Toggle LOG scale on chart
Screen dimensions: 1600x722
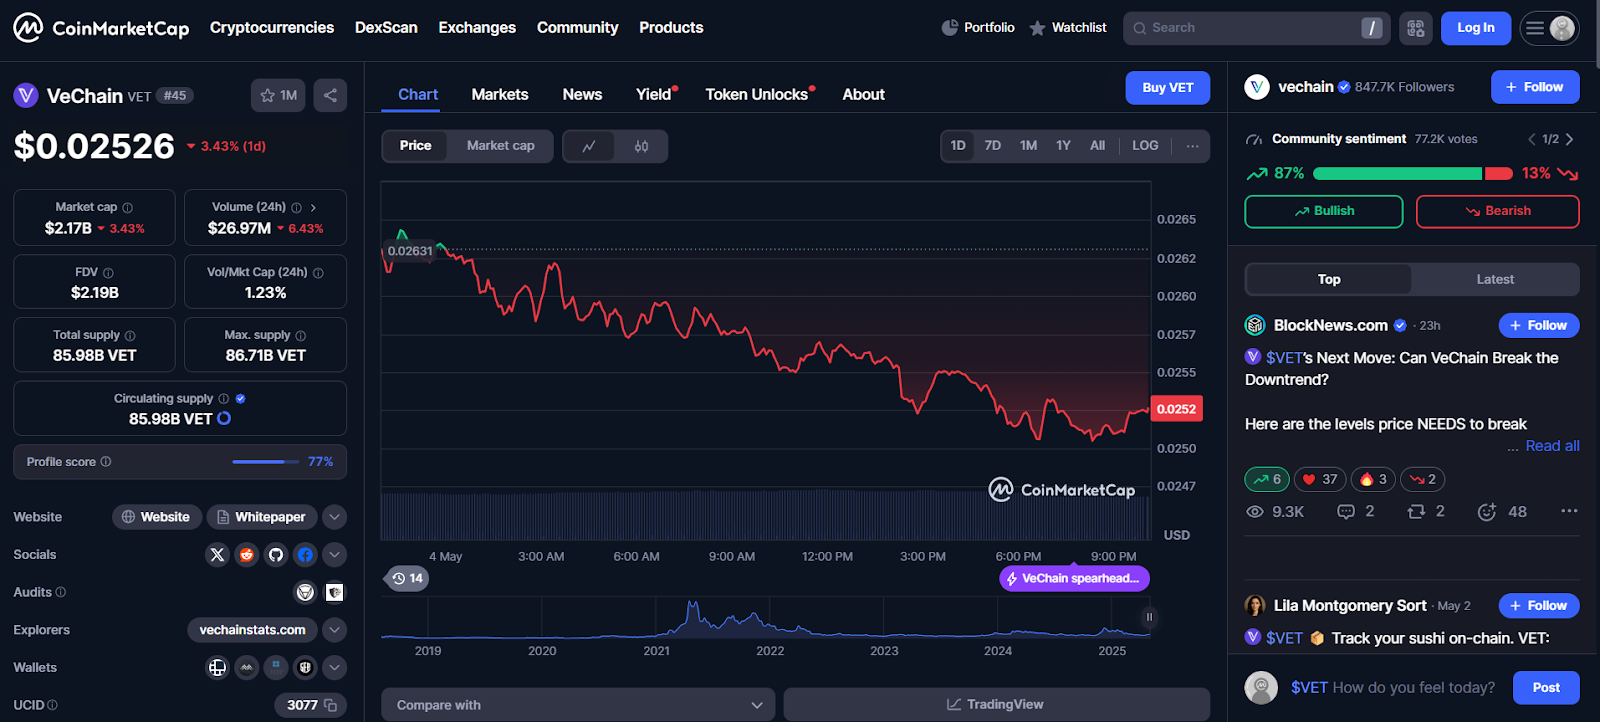pyautogui.click(x=1145, y=146)
